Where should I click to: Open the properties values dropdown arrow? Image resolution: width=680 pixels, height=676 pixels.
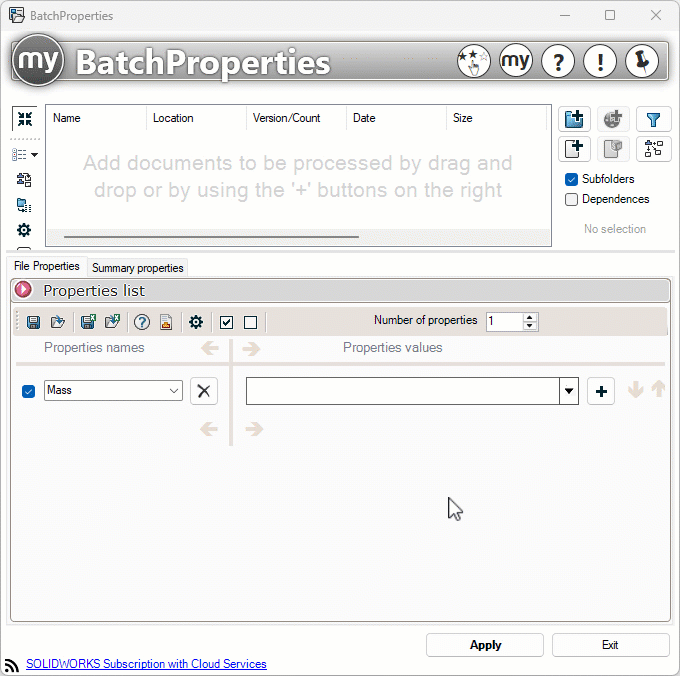(569, 392)
